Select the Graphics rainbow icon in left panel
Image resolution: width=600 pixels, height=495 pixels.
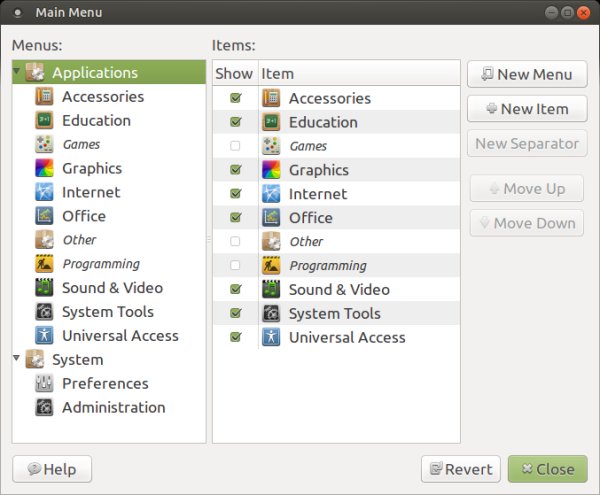coord(44,169)
